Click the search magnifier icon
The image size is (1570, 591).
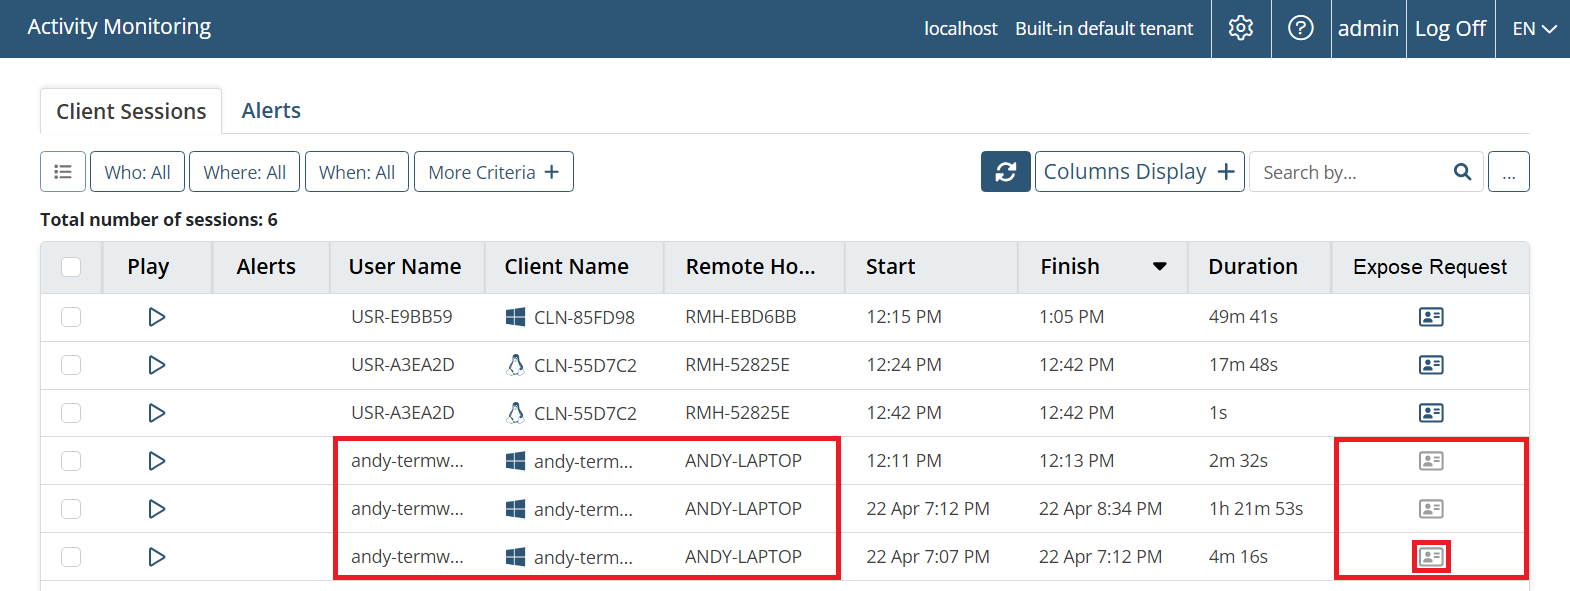(x=1462, y=172)
